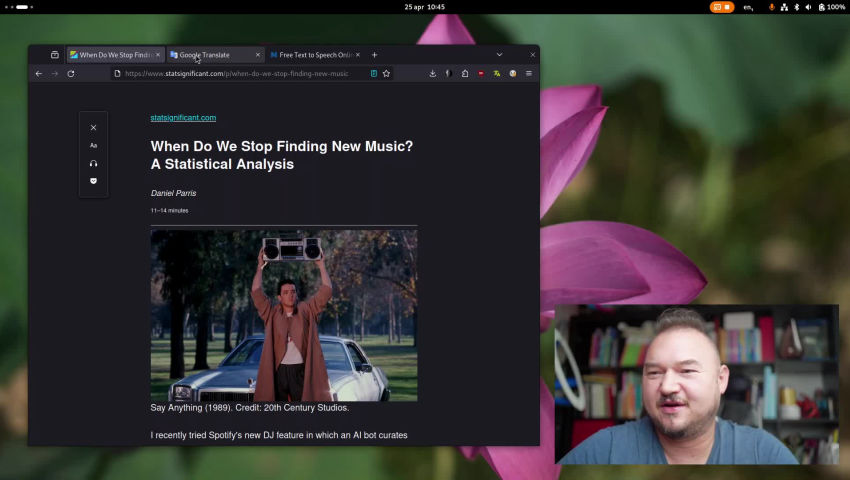
Task: Expand the list all tabs chevron
Action: click(500, 55)
